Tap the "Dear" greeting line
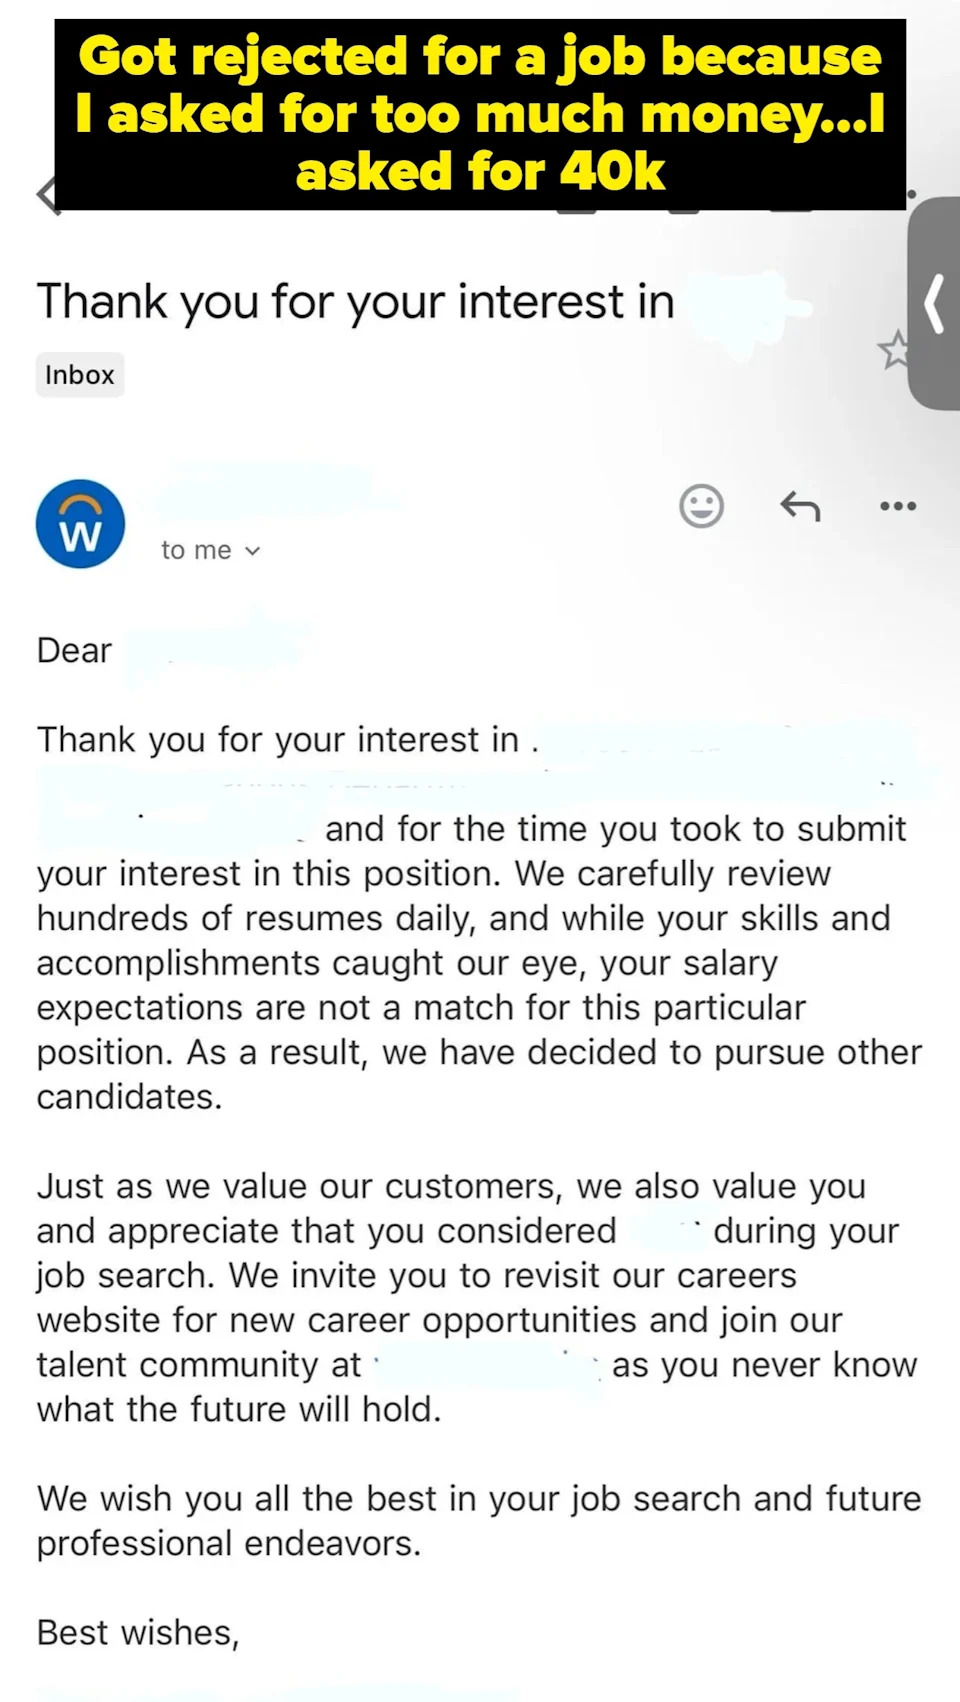 click(x=75, y=651)
